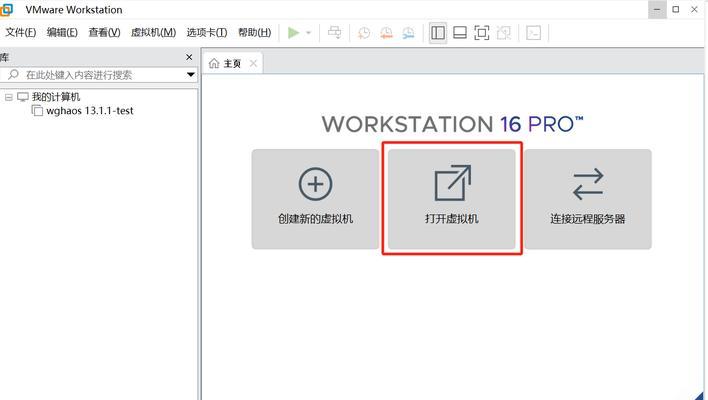This screenshot has height=400, width=708.
Task: Click the take snapshot clock icon
Action: (364, 33)
